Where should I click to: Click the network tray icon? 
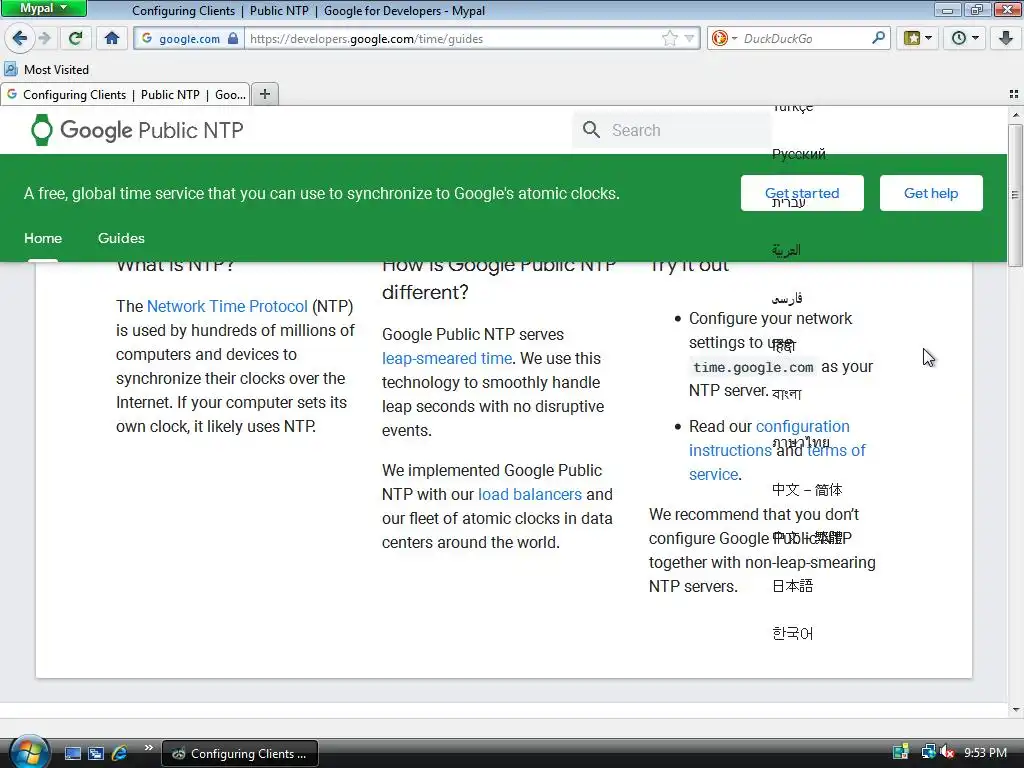coord(928,752)
